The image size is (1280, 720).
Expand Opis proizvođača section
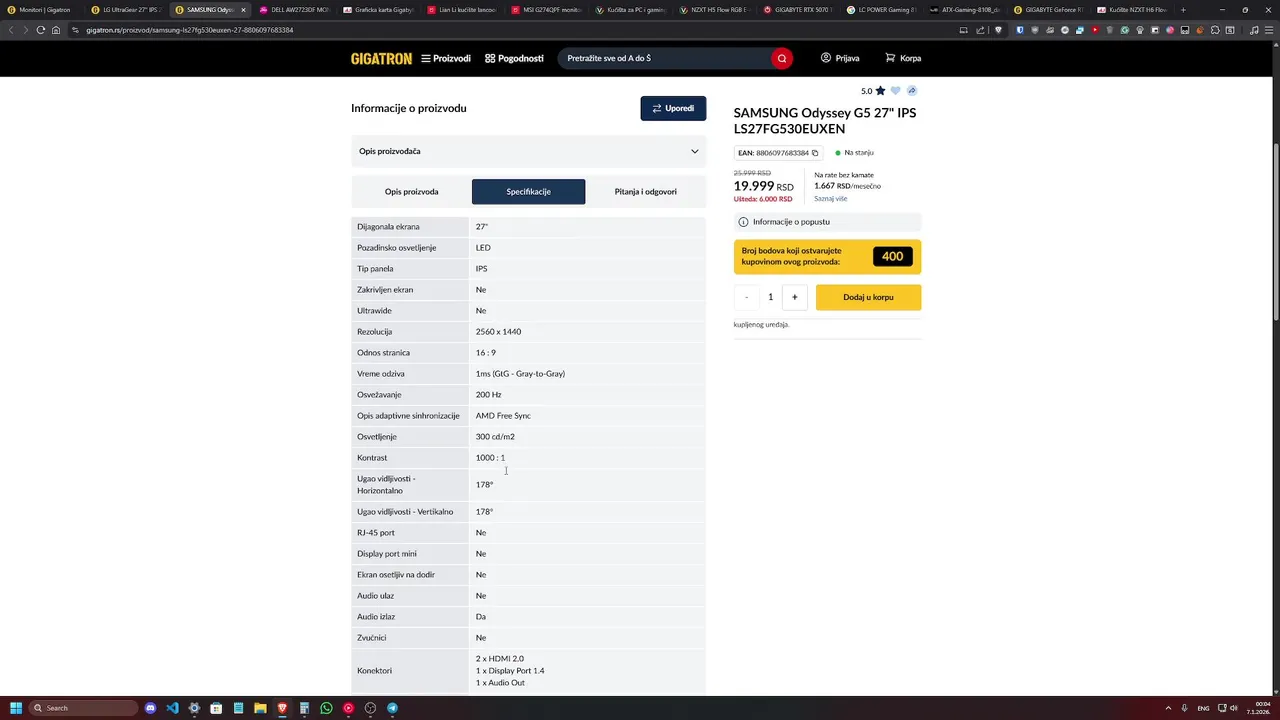tap(528, 151)
